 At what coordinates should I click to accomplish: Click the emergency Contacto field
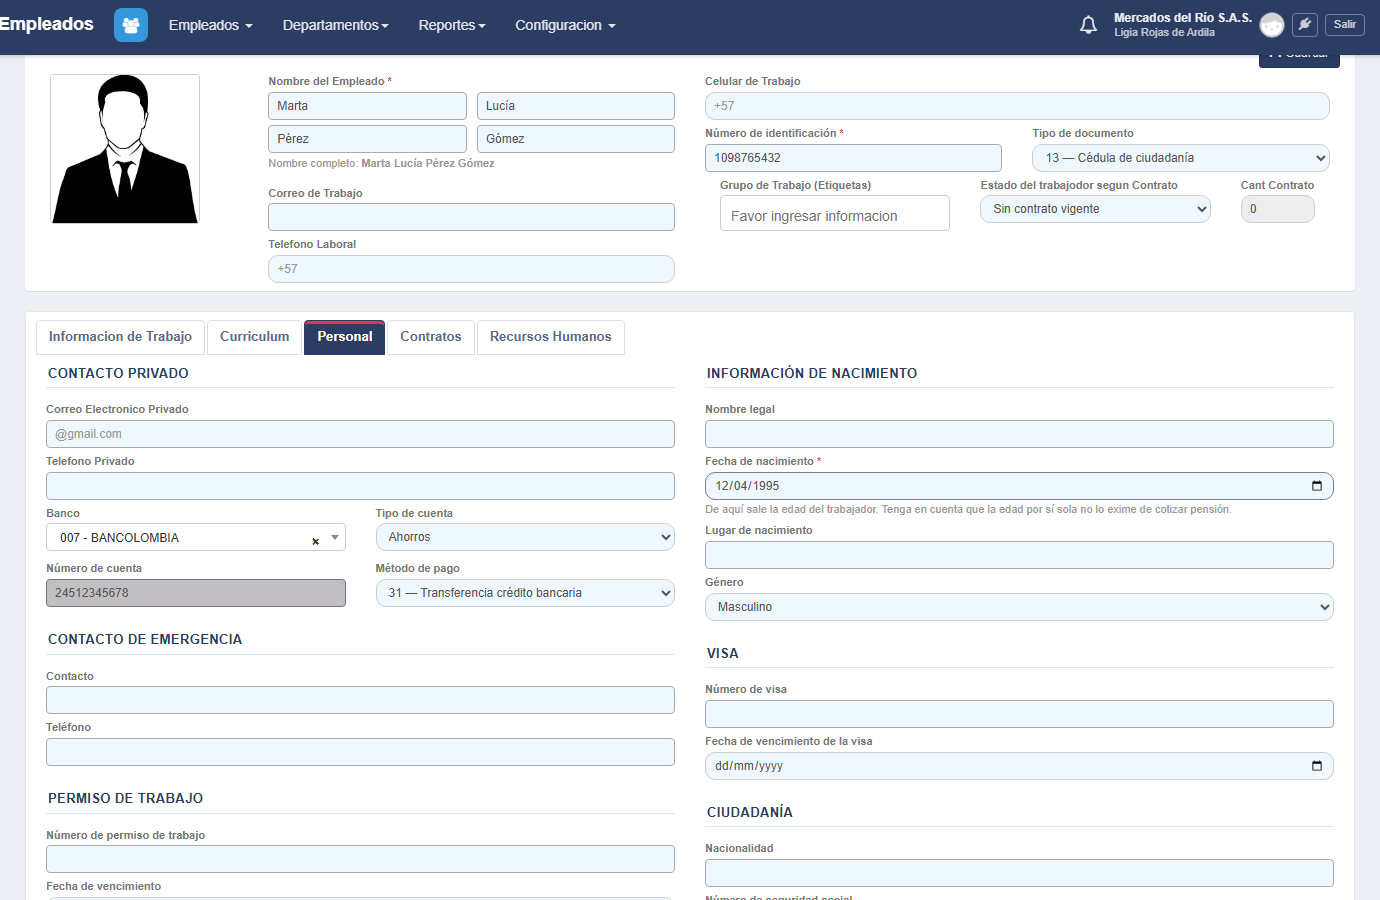pos(360,700)
